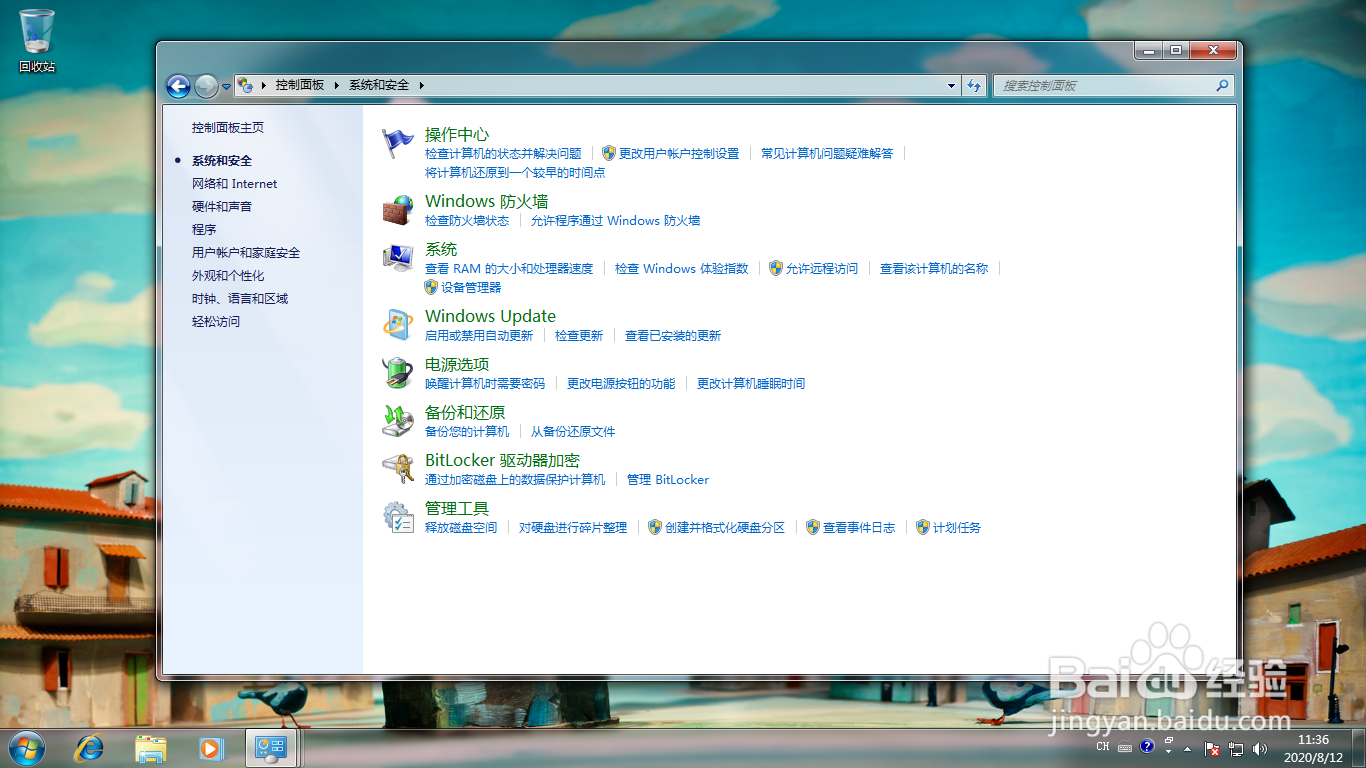
Task: Expand arrow after 系统和安全 breadcrumb
Action: click(x=422, y=86)
